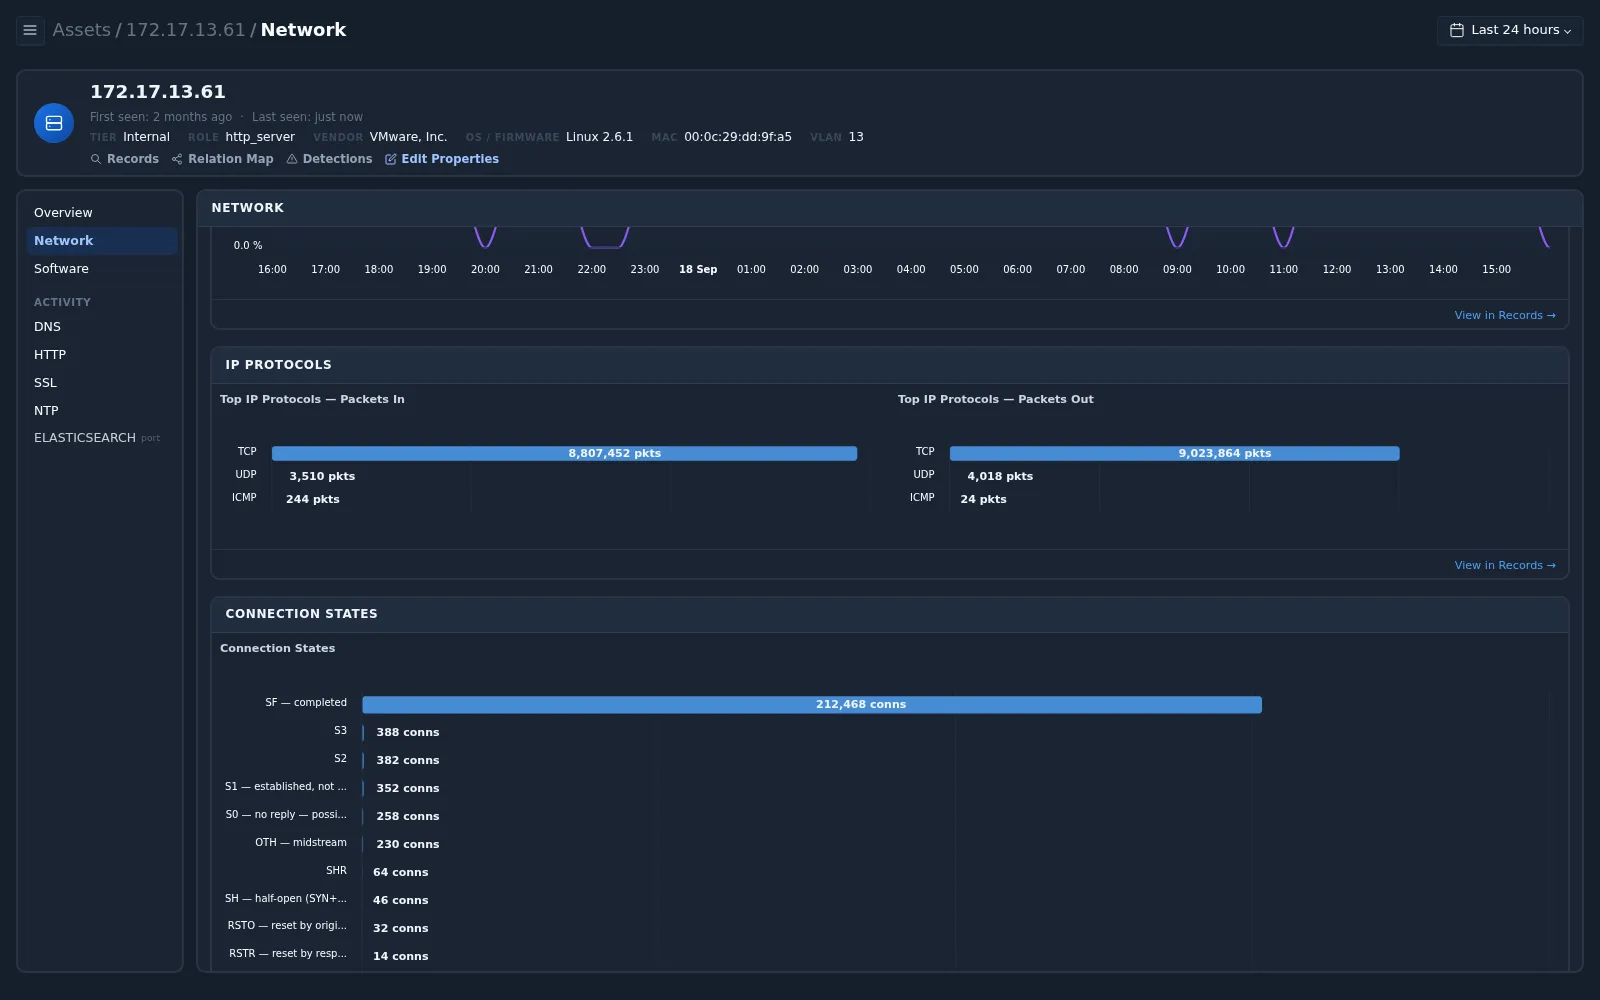Click S3 row 388 conns

[x=408, y=732]
